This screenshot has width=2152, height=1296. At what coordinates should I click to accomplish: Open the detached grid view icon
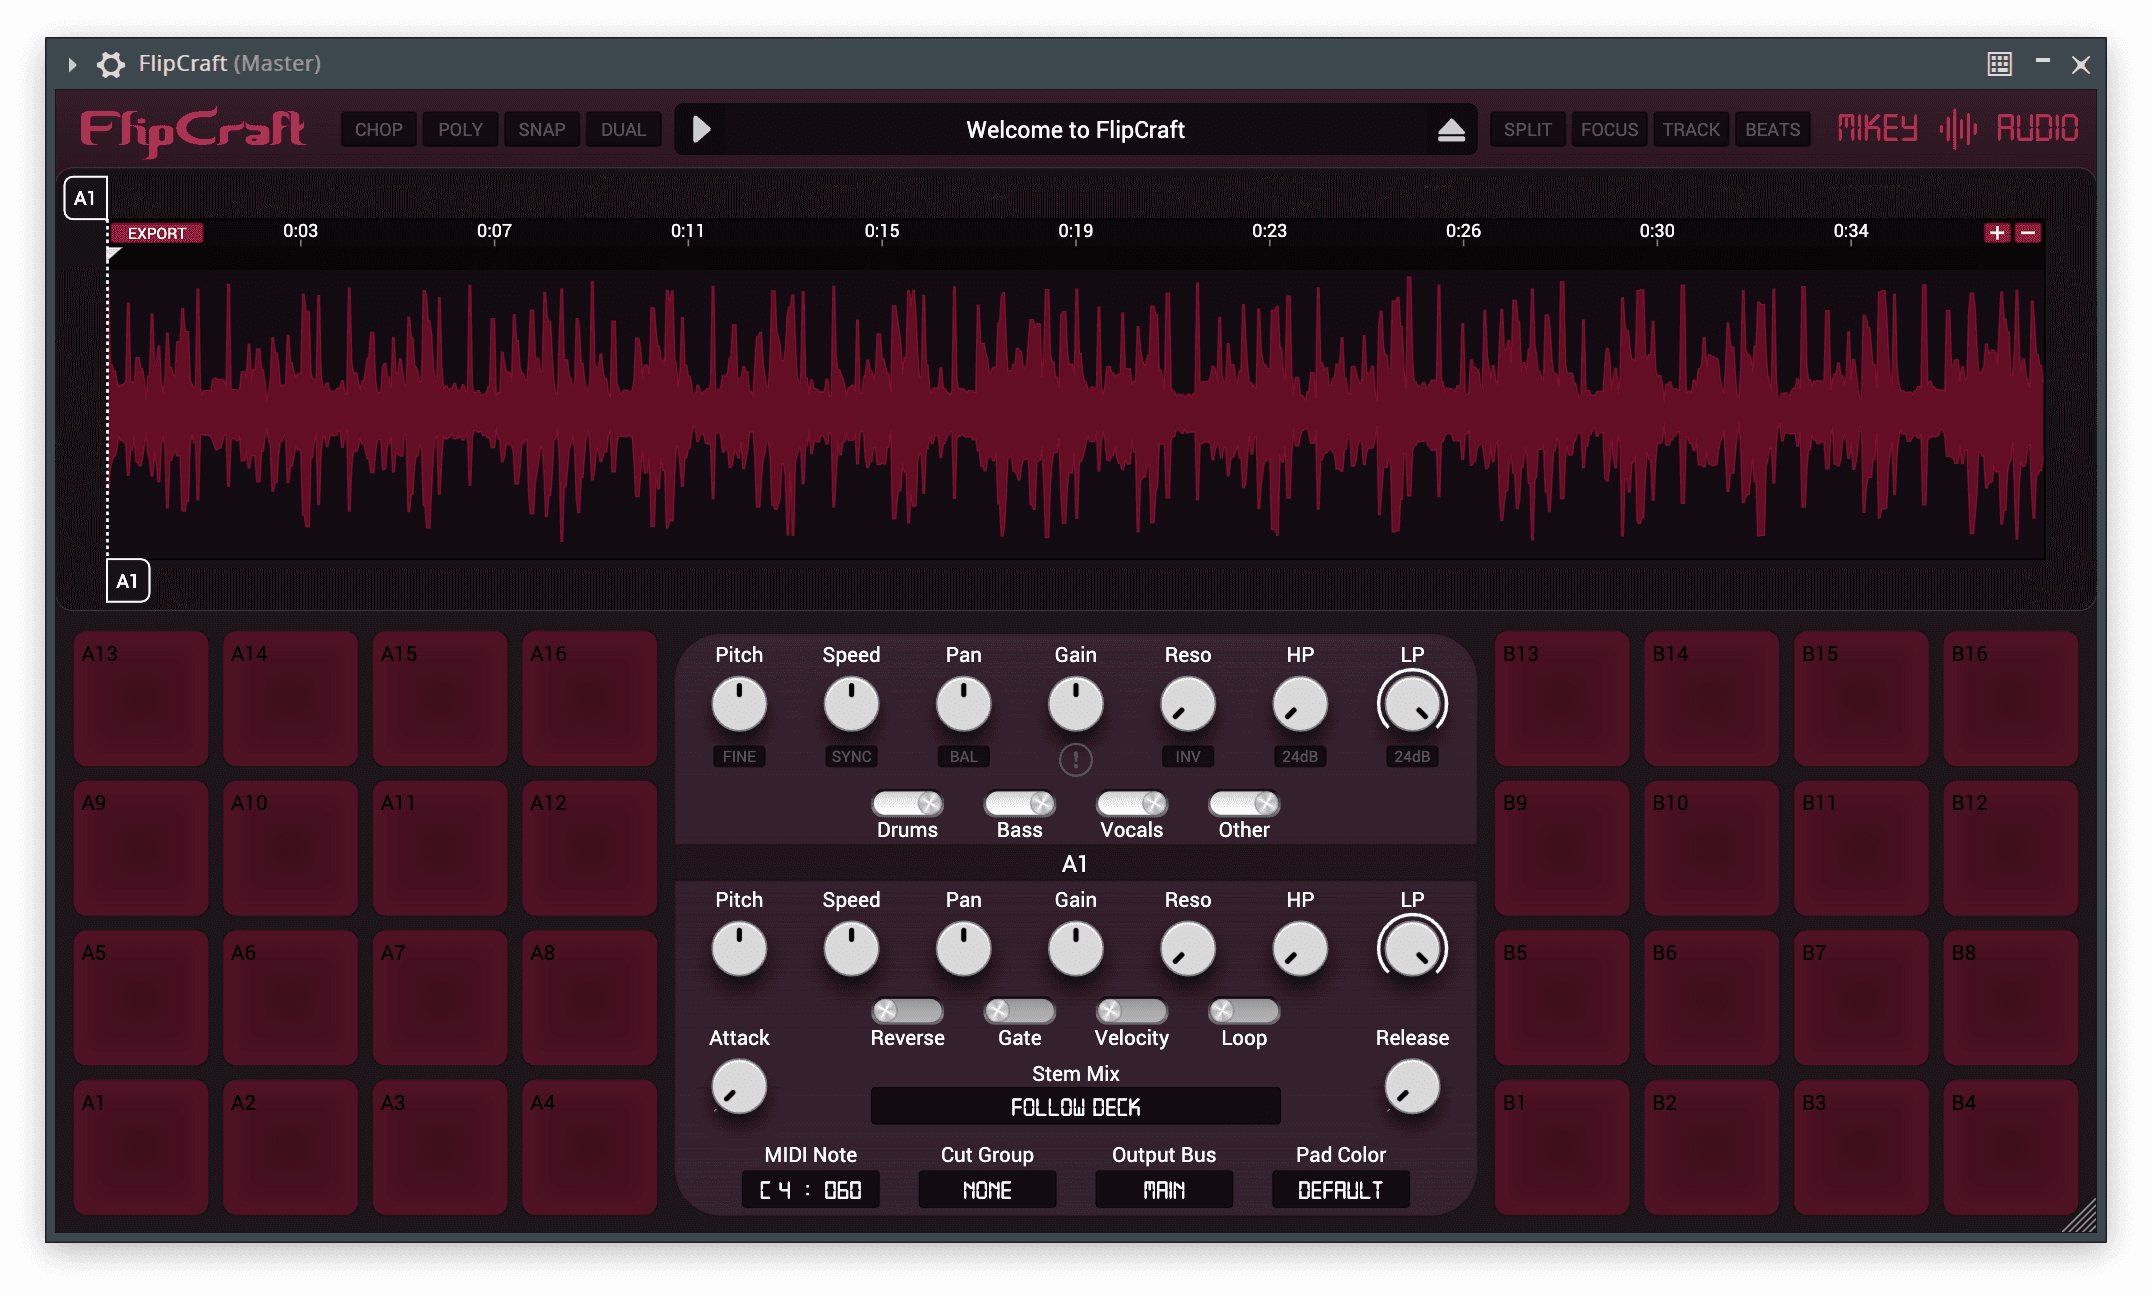coord(1999,64)
